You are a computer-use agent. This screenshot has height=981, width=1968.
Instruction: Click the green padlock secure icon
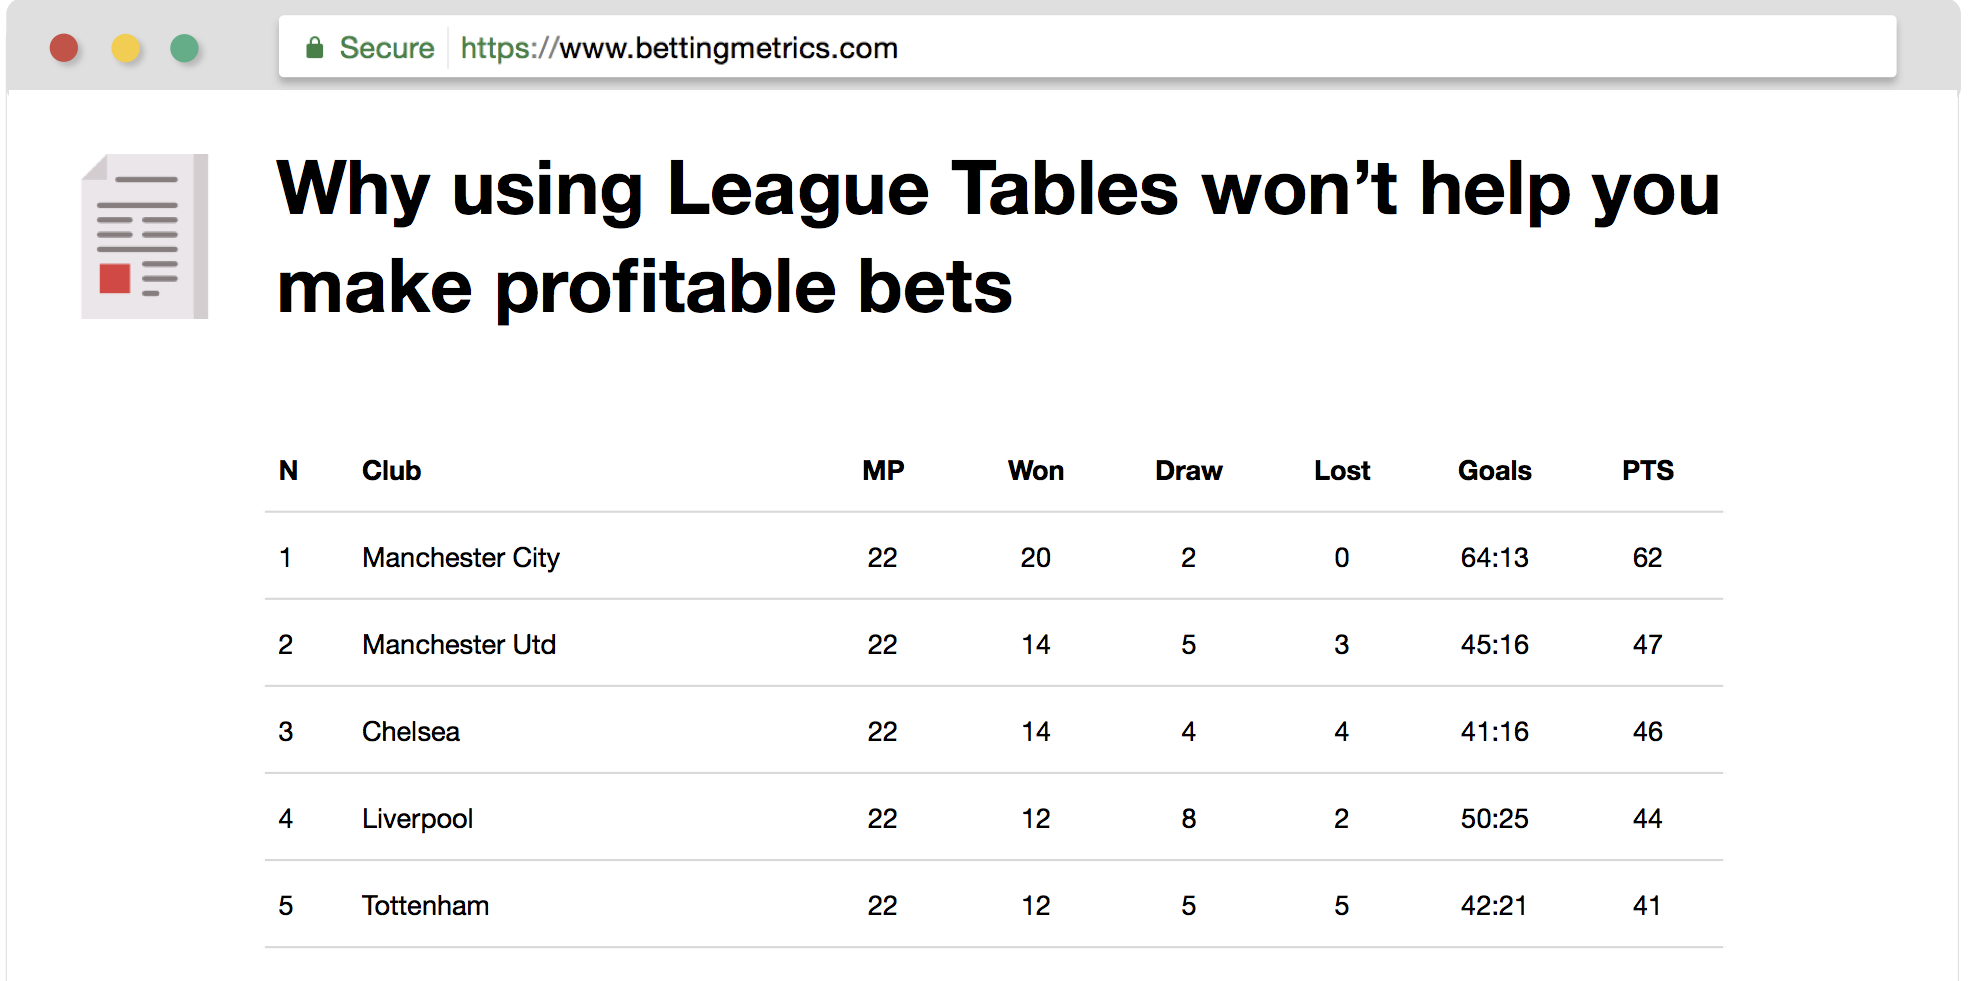pos(314,47)
